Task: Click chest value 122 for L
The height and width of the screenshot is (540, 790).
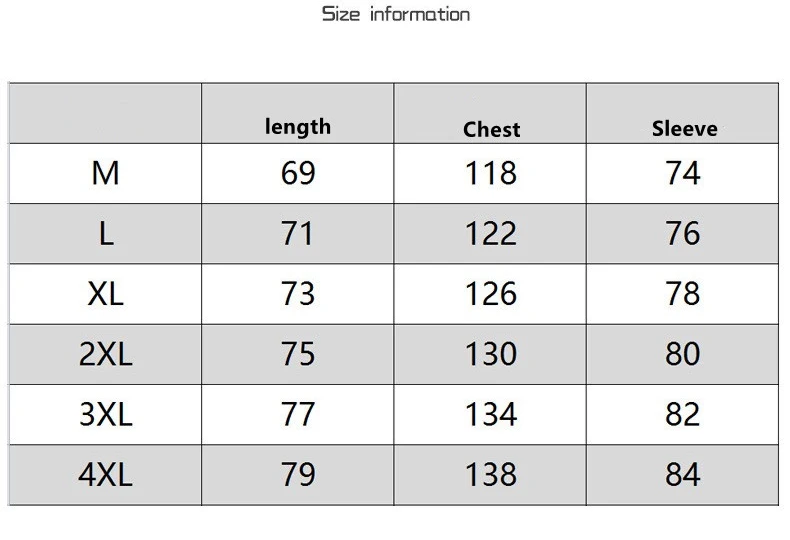Action: tap(491, 234)
